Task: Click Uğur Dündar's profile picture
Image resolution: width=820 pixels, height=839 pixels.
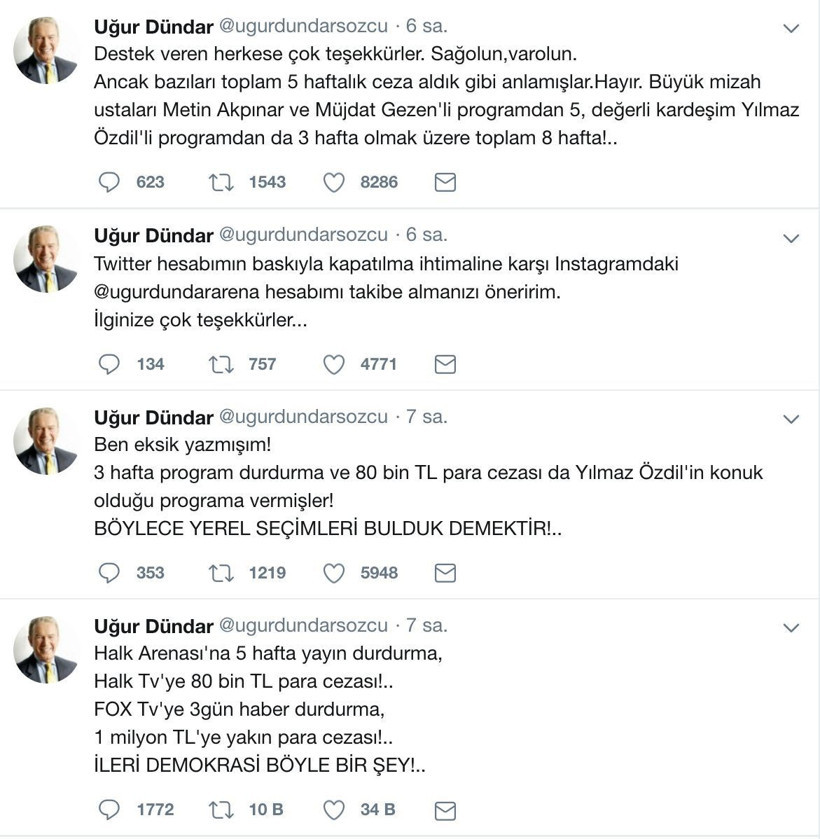Action: [x=45, y=45]
